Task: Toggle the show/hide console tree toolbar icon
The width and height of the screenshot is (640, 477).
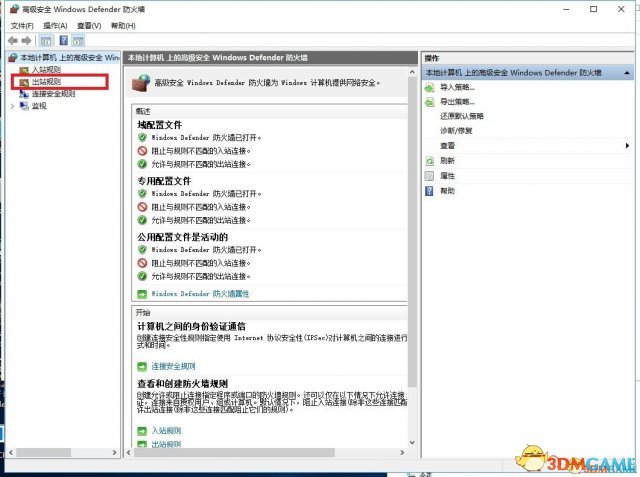Action: click(x=46, y=40)
